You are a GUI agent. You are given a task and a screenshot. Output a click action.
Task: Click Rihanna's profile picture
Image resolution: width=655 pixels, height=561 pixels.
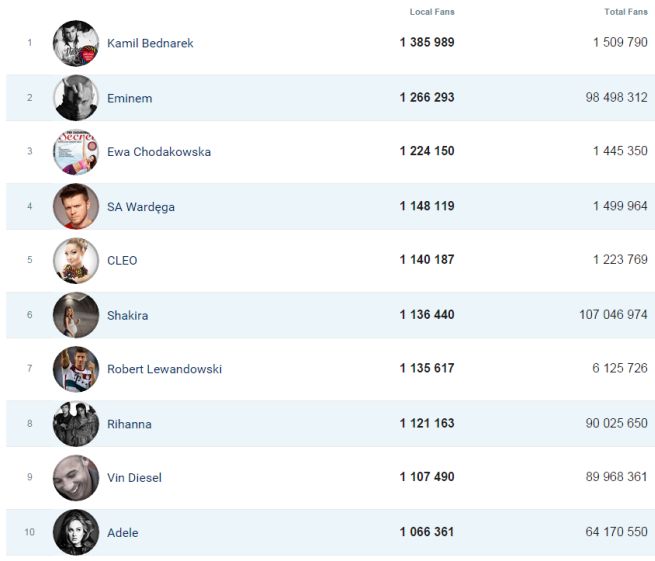pyautogui.click(x=76, y=424)
